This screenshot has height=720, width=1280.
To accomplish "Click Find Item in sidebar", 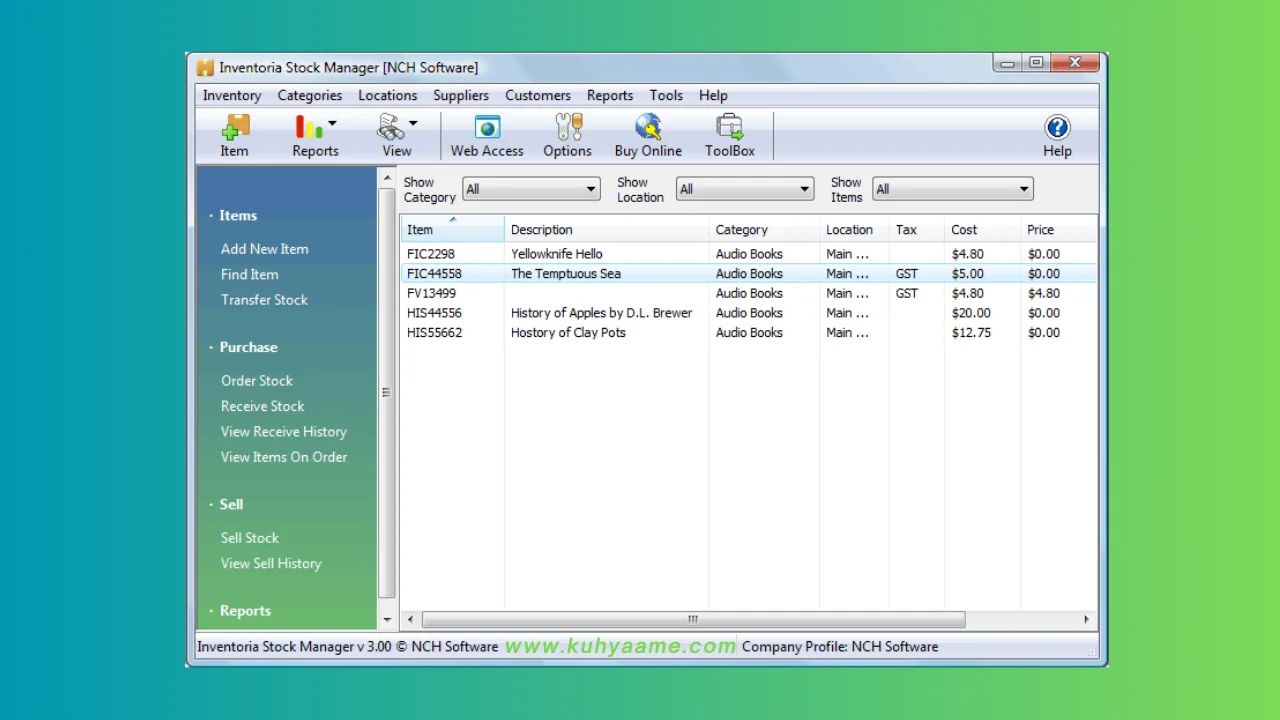I will (250, 274).
